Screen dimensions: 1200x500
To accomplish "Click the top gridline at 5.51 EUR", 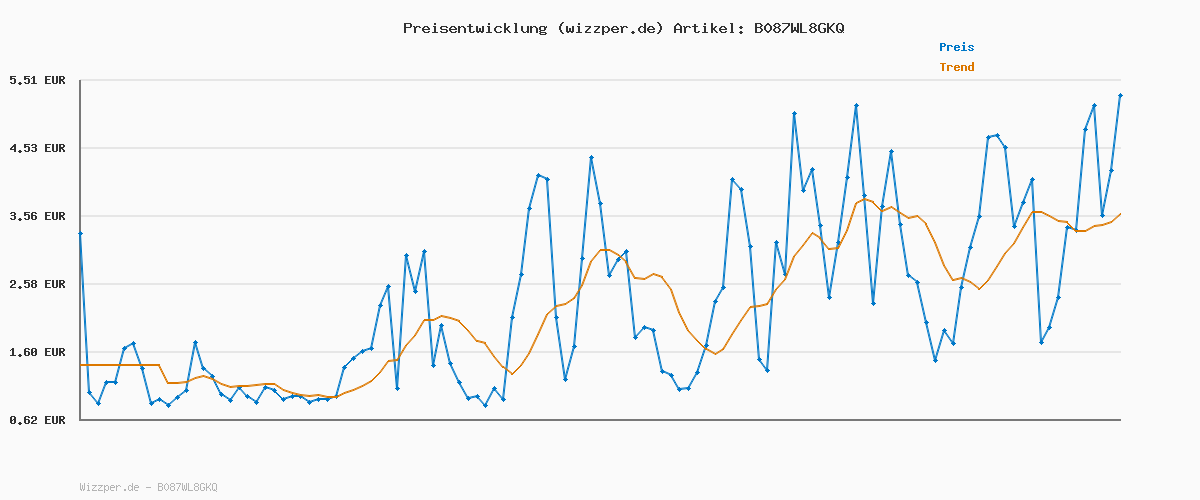I will tap(600, 80).
